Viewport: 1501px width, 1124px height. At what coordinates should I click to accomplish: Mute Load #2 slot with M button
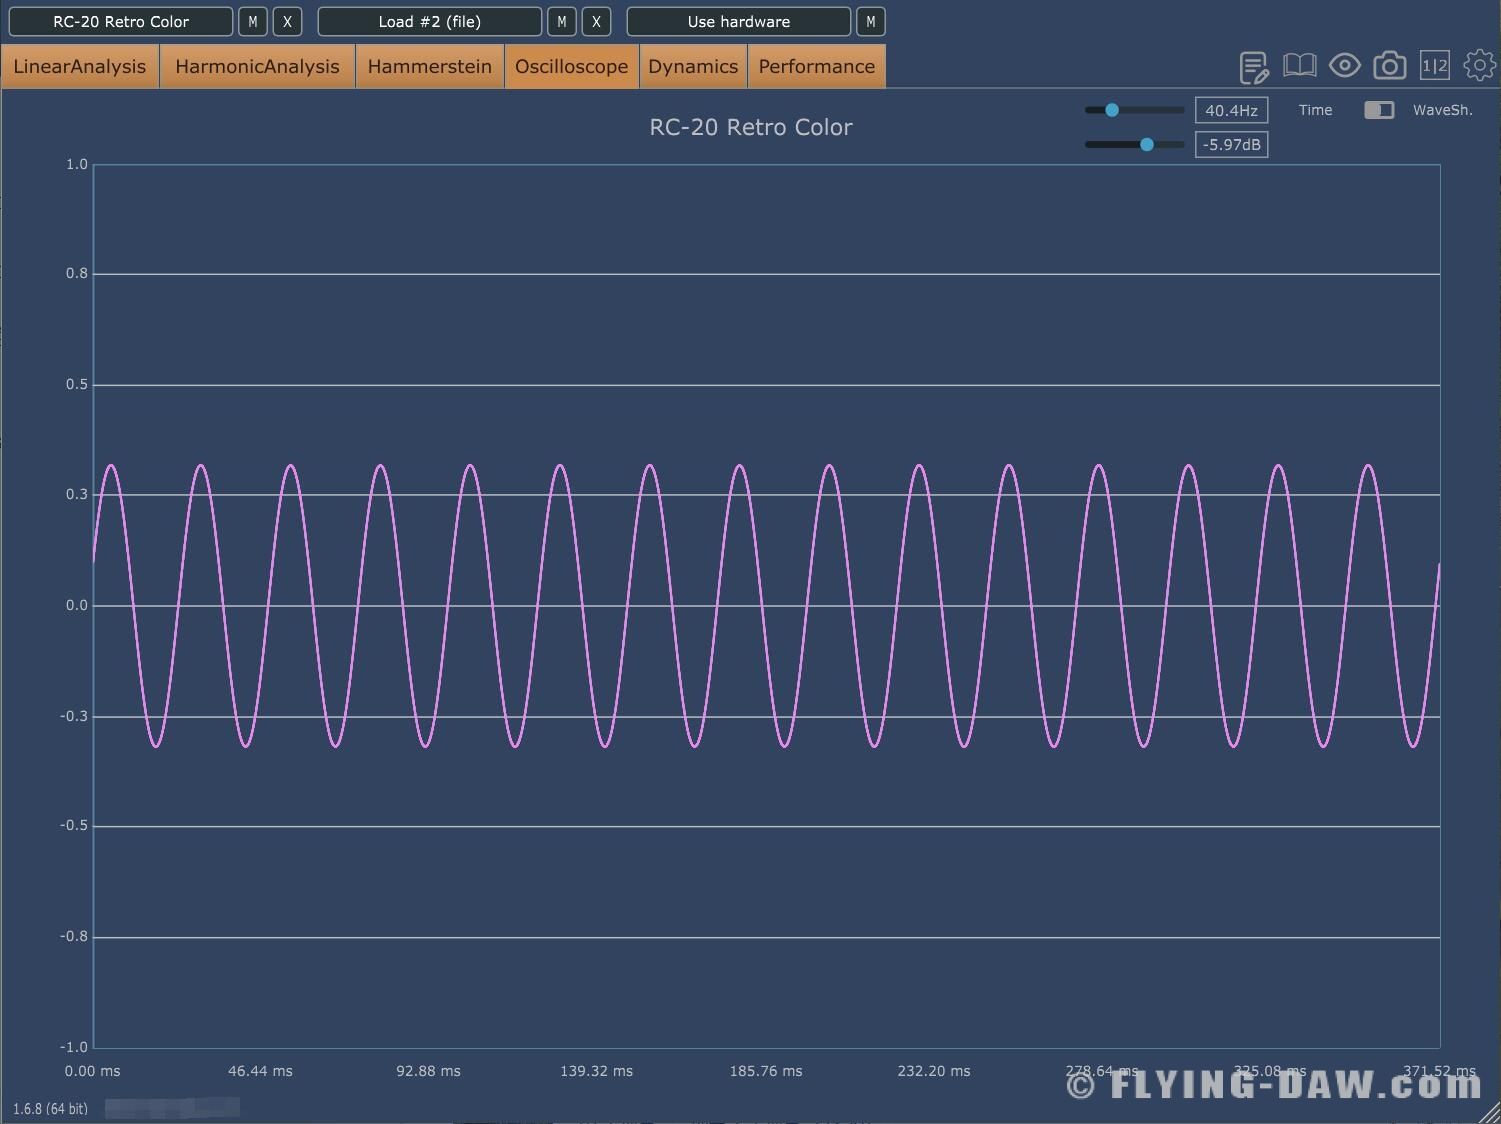[562, 21]
